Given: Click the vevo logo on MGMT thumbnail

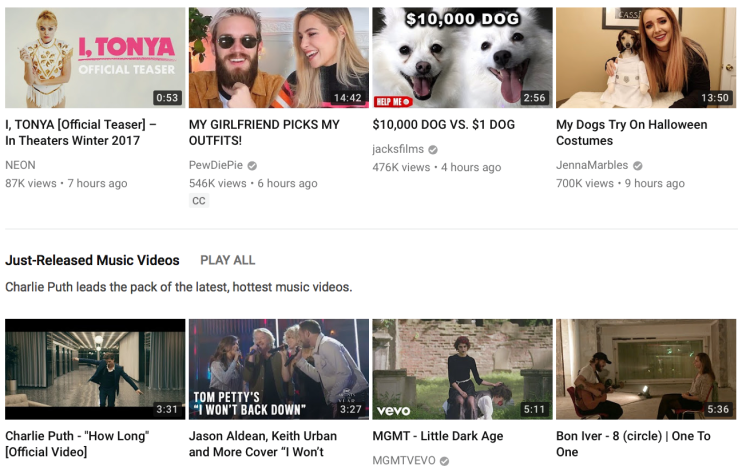Looking at the screenshot, I should tap(393, 411).
